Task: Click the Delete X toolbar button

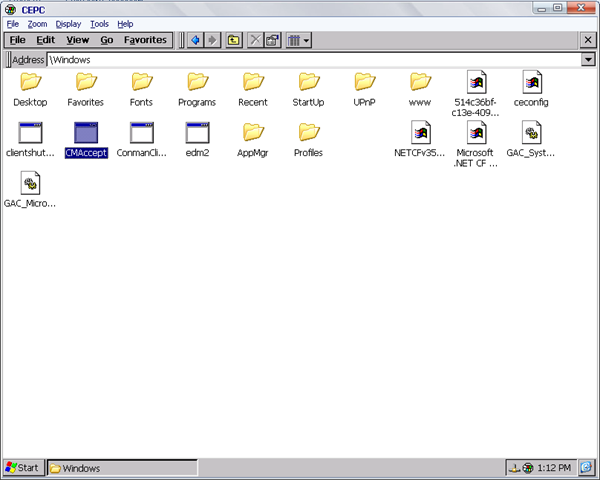Action: 255,40
